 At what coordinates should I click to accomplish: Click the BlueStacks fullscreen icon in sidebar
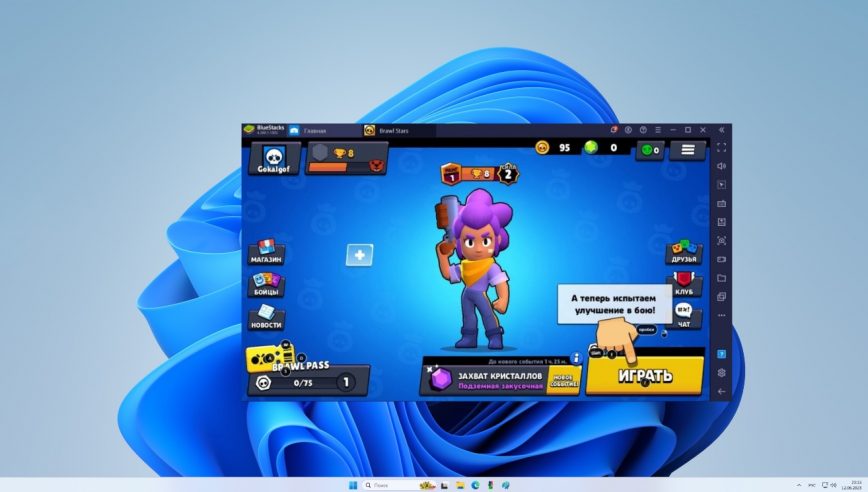(x=721, y=148)
